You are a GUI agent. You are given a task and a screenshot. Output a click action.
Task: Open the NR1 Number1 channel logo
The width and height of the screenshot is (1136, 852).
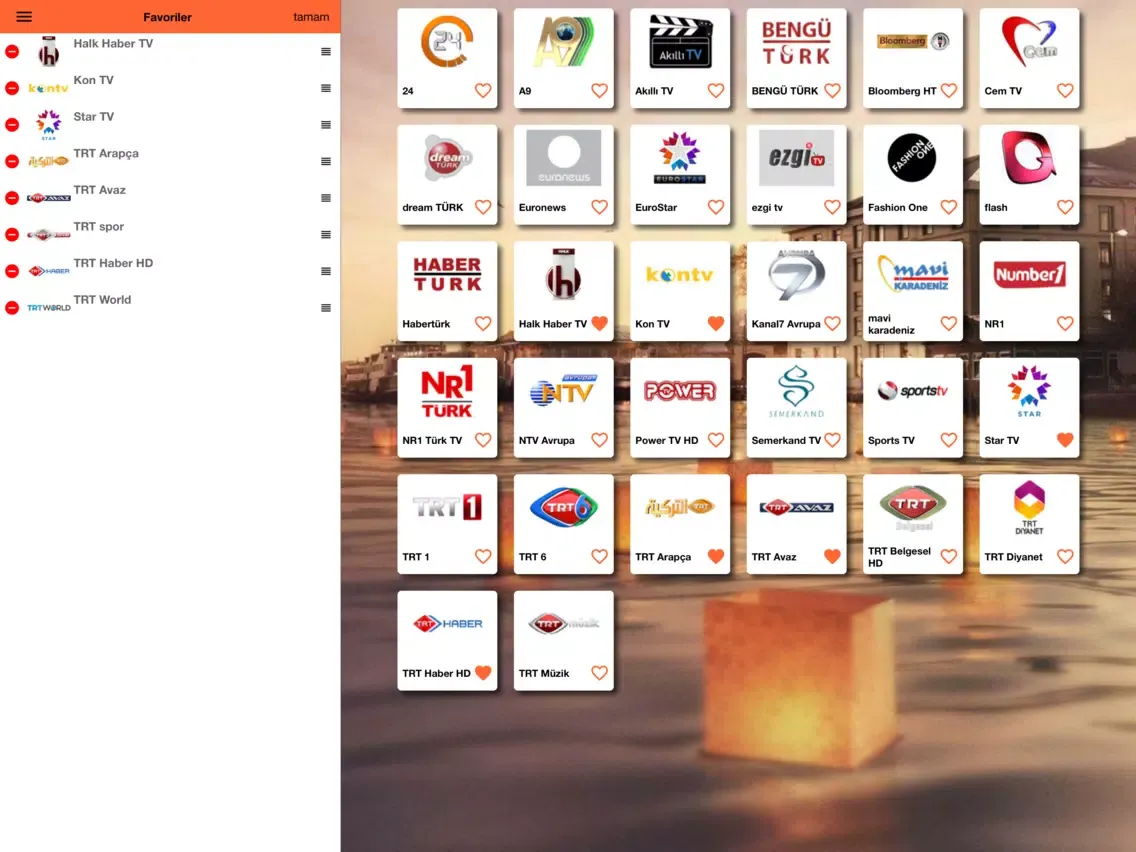1030,275
